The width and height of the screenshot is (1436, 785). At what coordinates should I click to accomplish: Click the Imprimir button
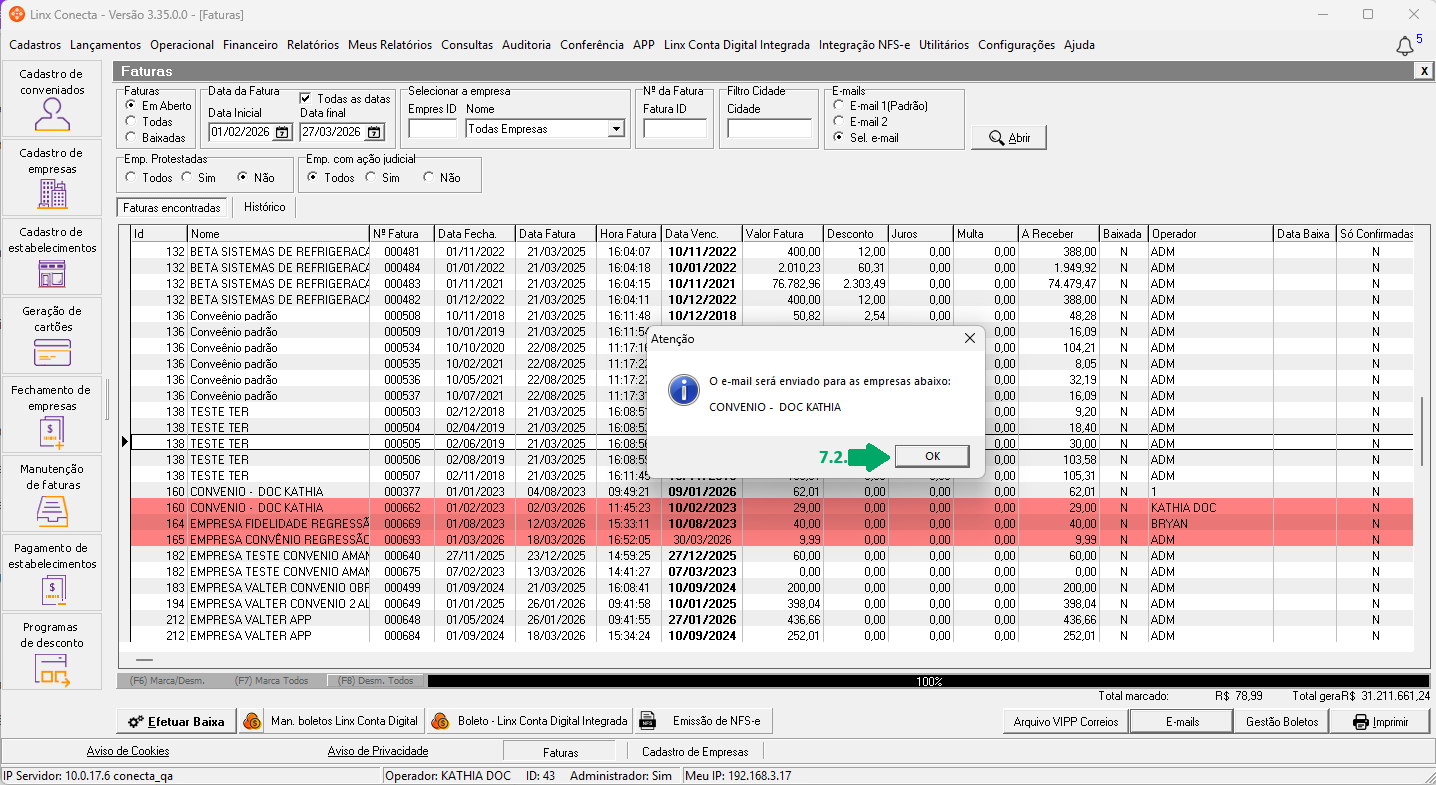1381,722
